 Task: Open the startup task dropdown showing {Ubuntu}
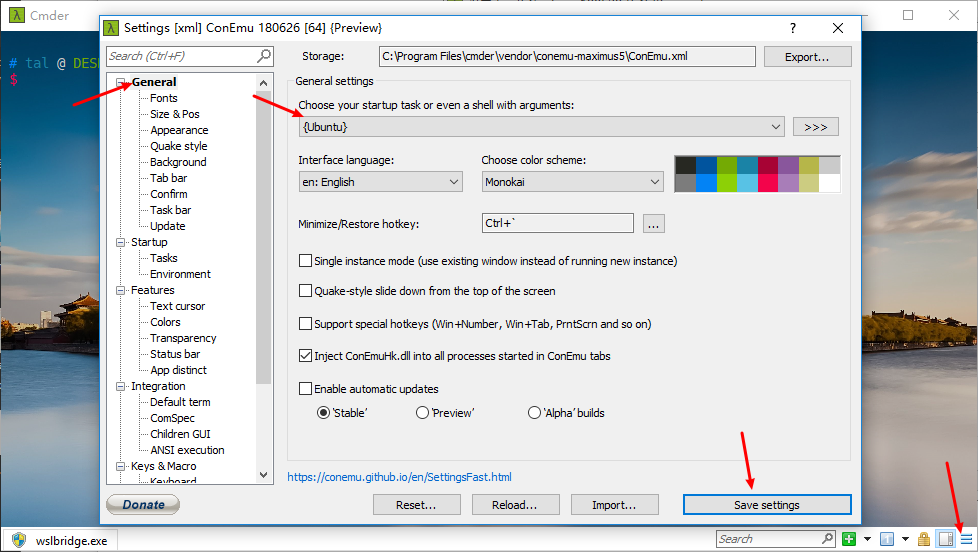(x=541, y=127)
